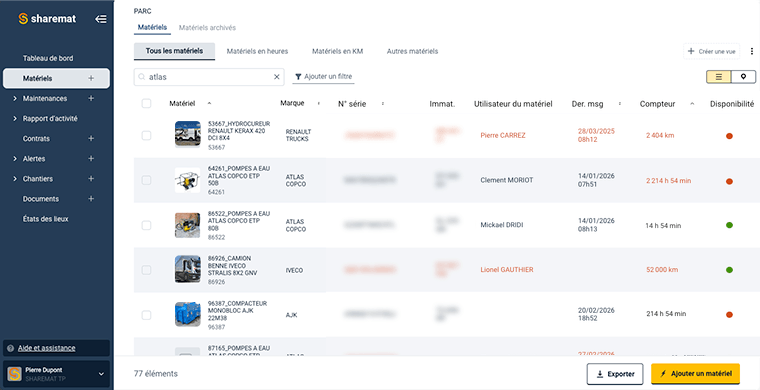The image size is (760, 390).
Task: Collapse the sidebar with the arrow icon
Action: point(101,19)
